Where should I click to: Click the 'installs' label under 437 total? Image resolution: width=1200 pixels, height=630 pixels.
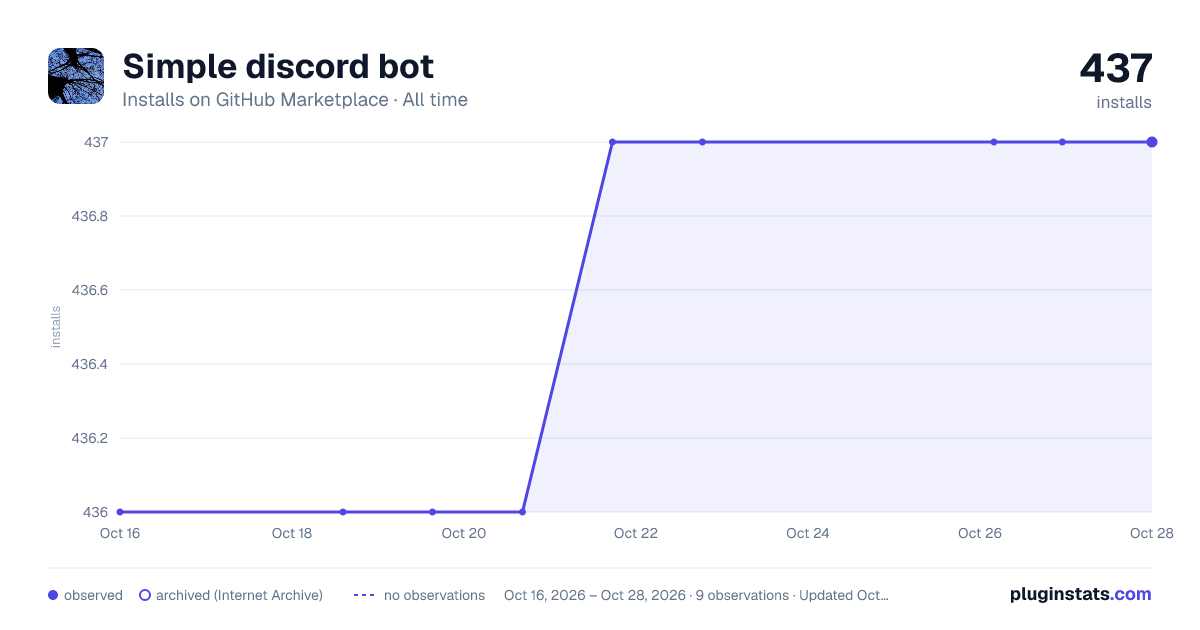click(1124, 102)
